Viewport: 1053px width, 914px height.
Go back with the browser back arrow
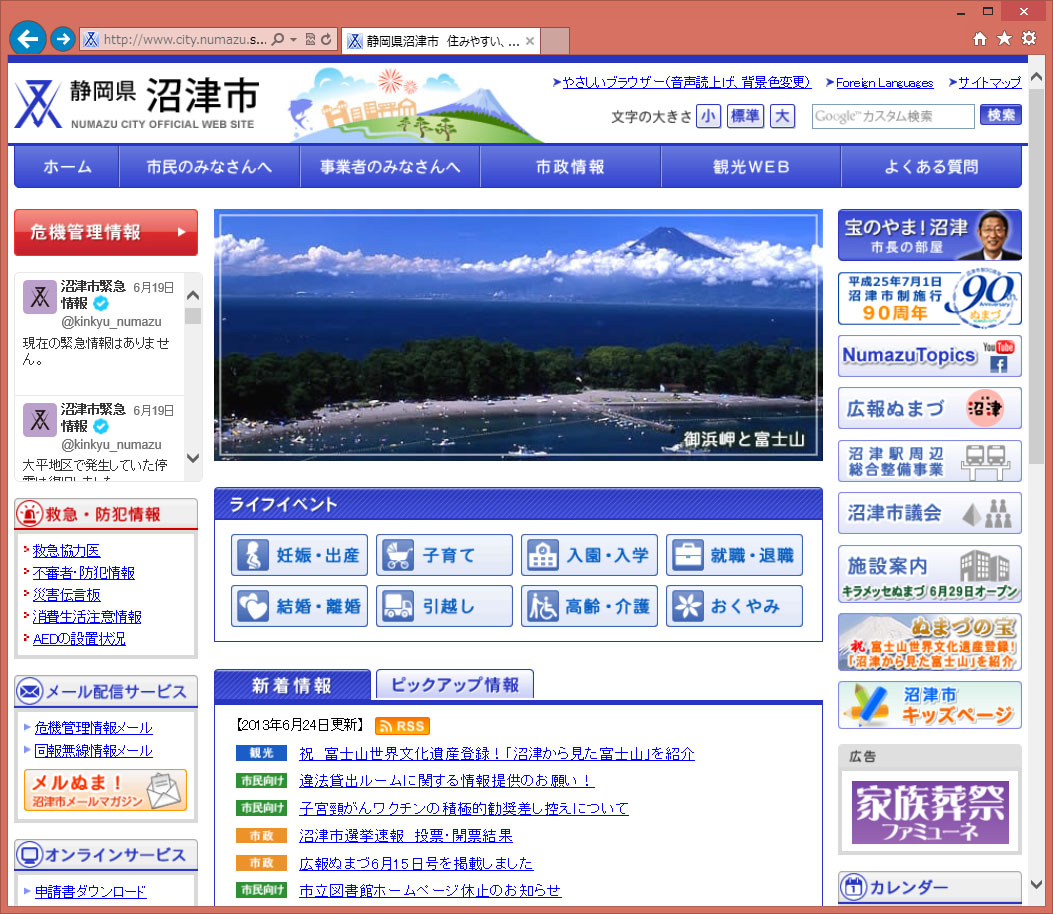[28, 39]
